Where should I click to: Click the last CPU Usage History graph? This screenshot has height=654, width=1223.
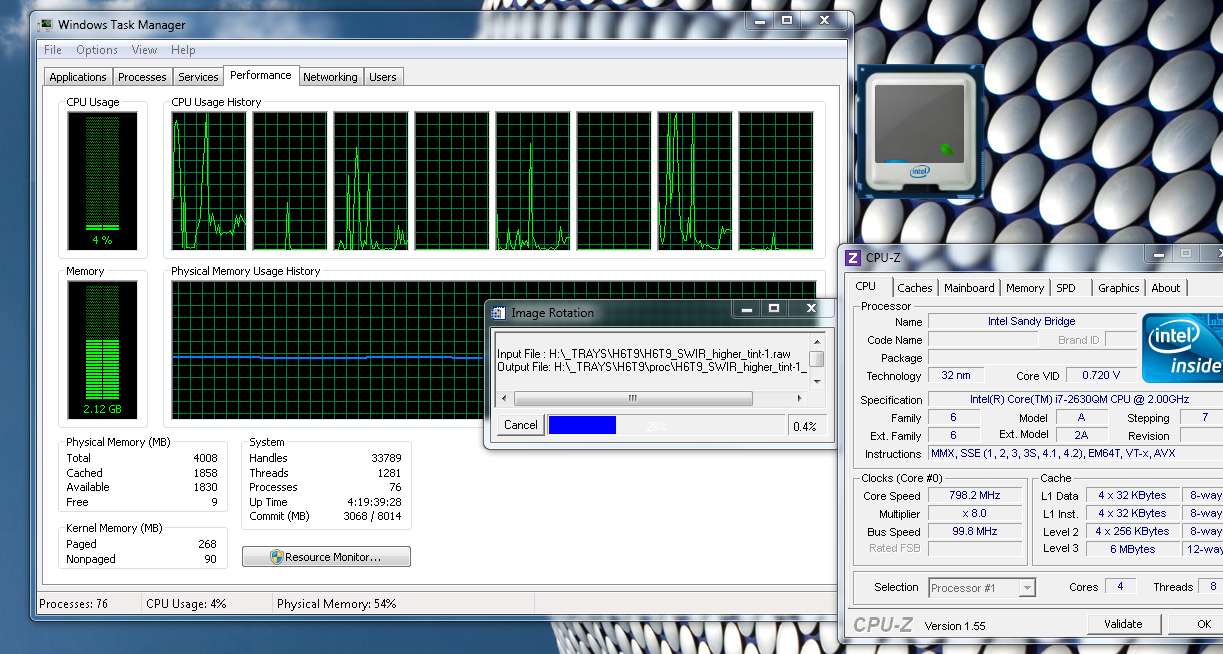tap(776, 180)
